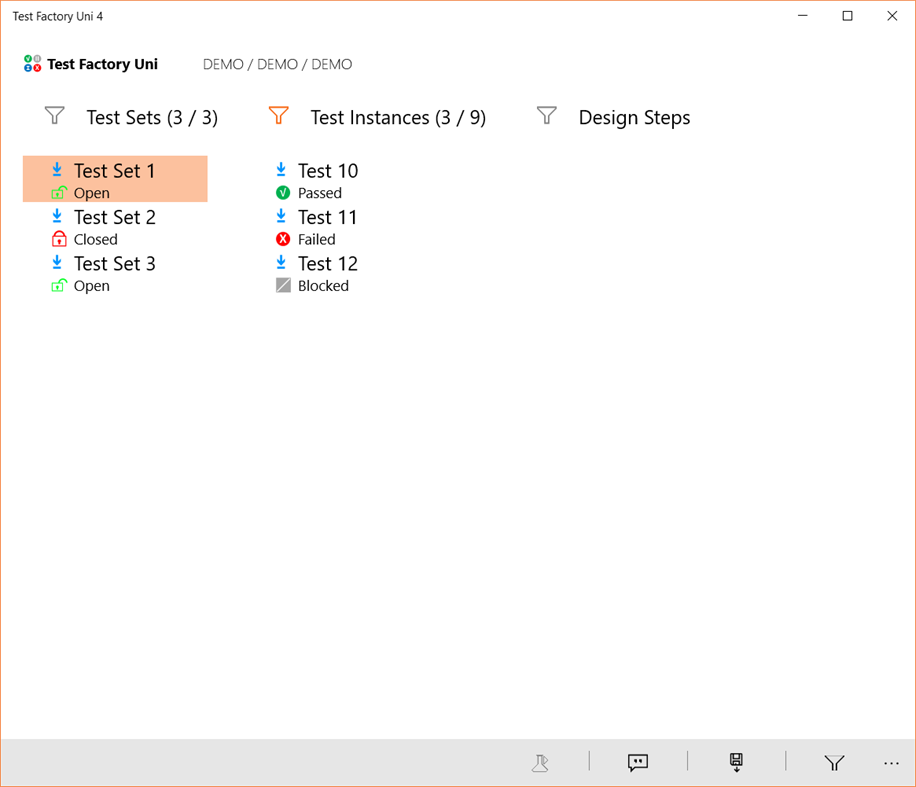This screenshot has height=787, width=916.
Task: Open the filter for the Test Sets column
Action: click(55, 116)
